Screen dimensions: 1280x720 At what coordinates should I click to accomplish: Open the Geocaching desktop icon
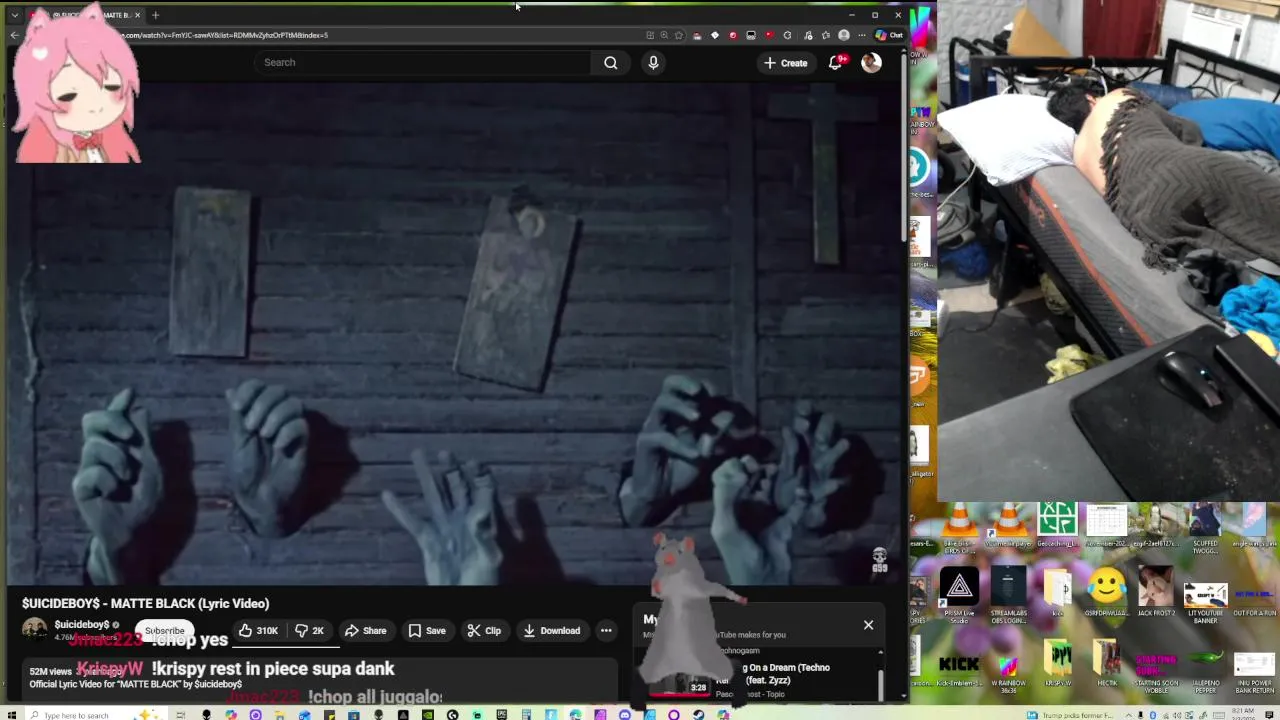(1057, 525)
